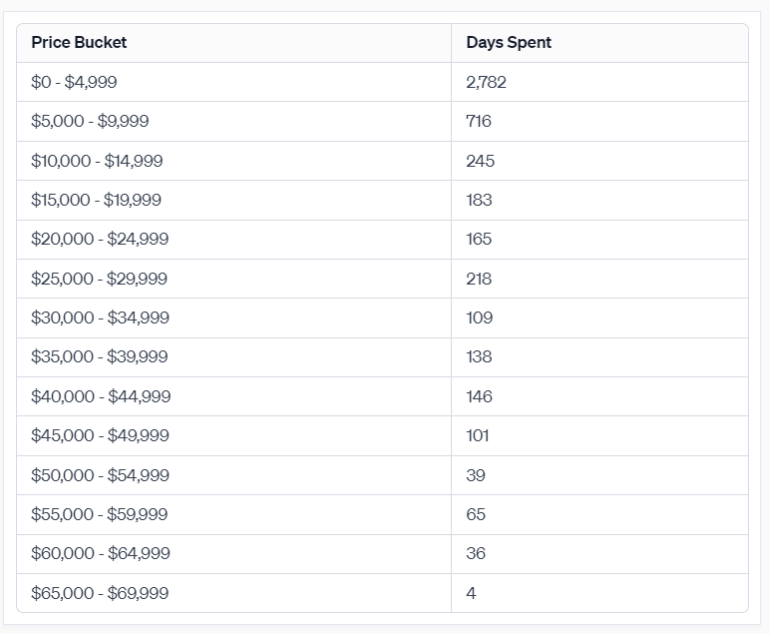770x634 pixels.
Task: Click the 36 days spent value
Action: tap(476, 554)
